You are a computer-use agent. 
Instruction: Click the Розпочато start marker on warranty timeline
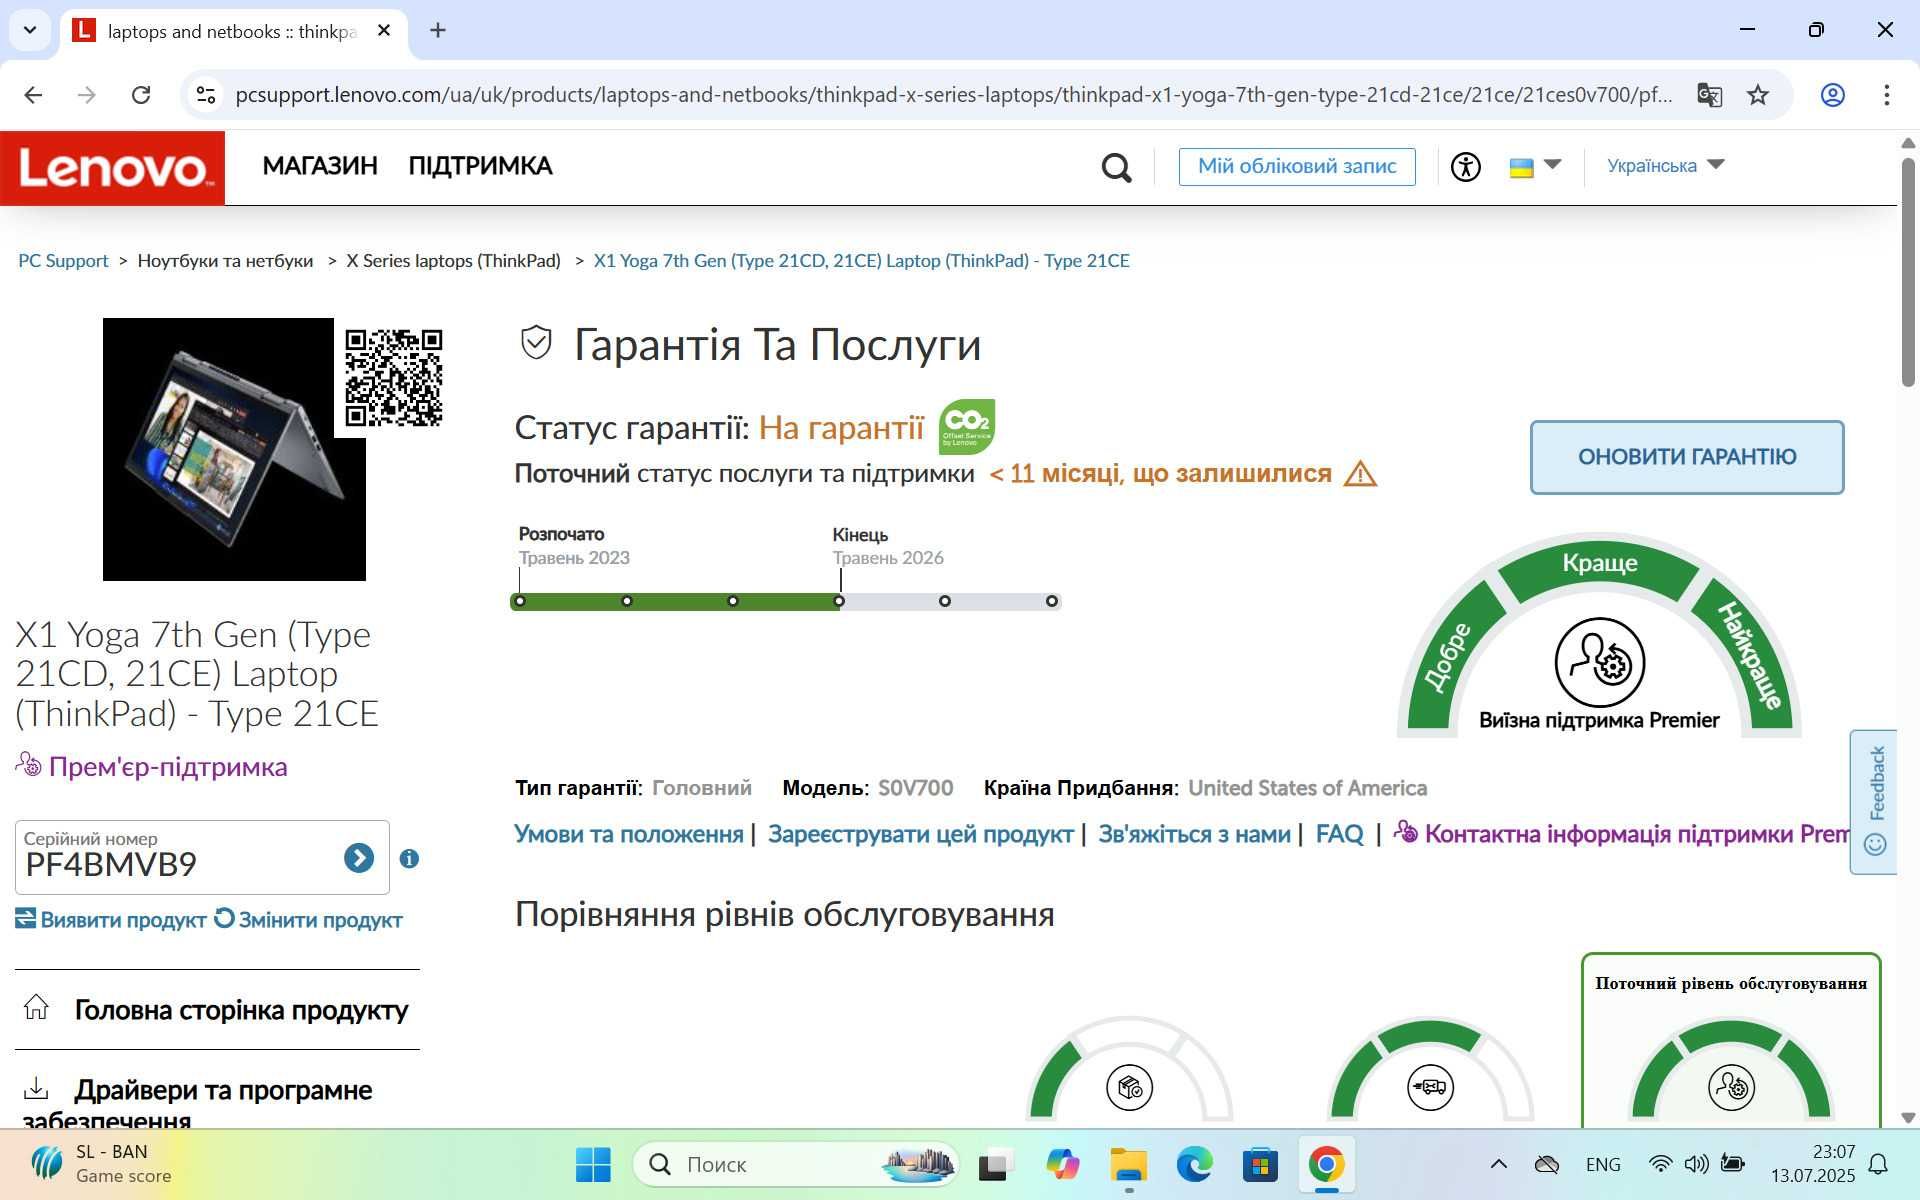click(x=520, y=601)
